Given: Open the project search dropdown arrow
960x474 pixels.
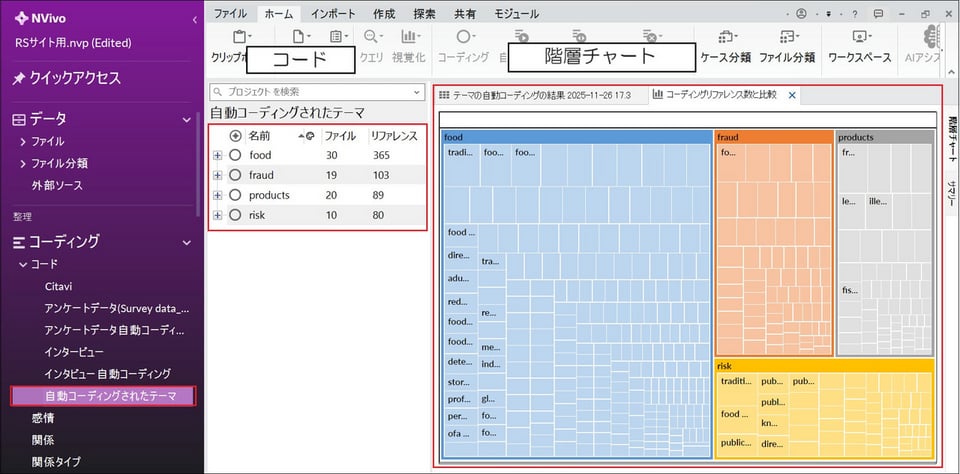Looking at the screenshot, I should [x=417, y=92].
